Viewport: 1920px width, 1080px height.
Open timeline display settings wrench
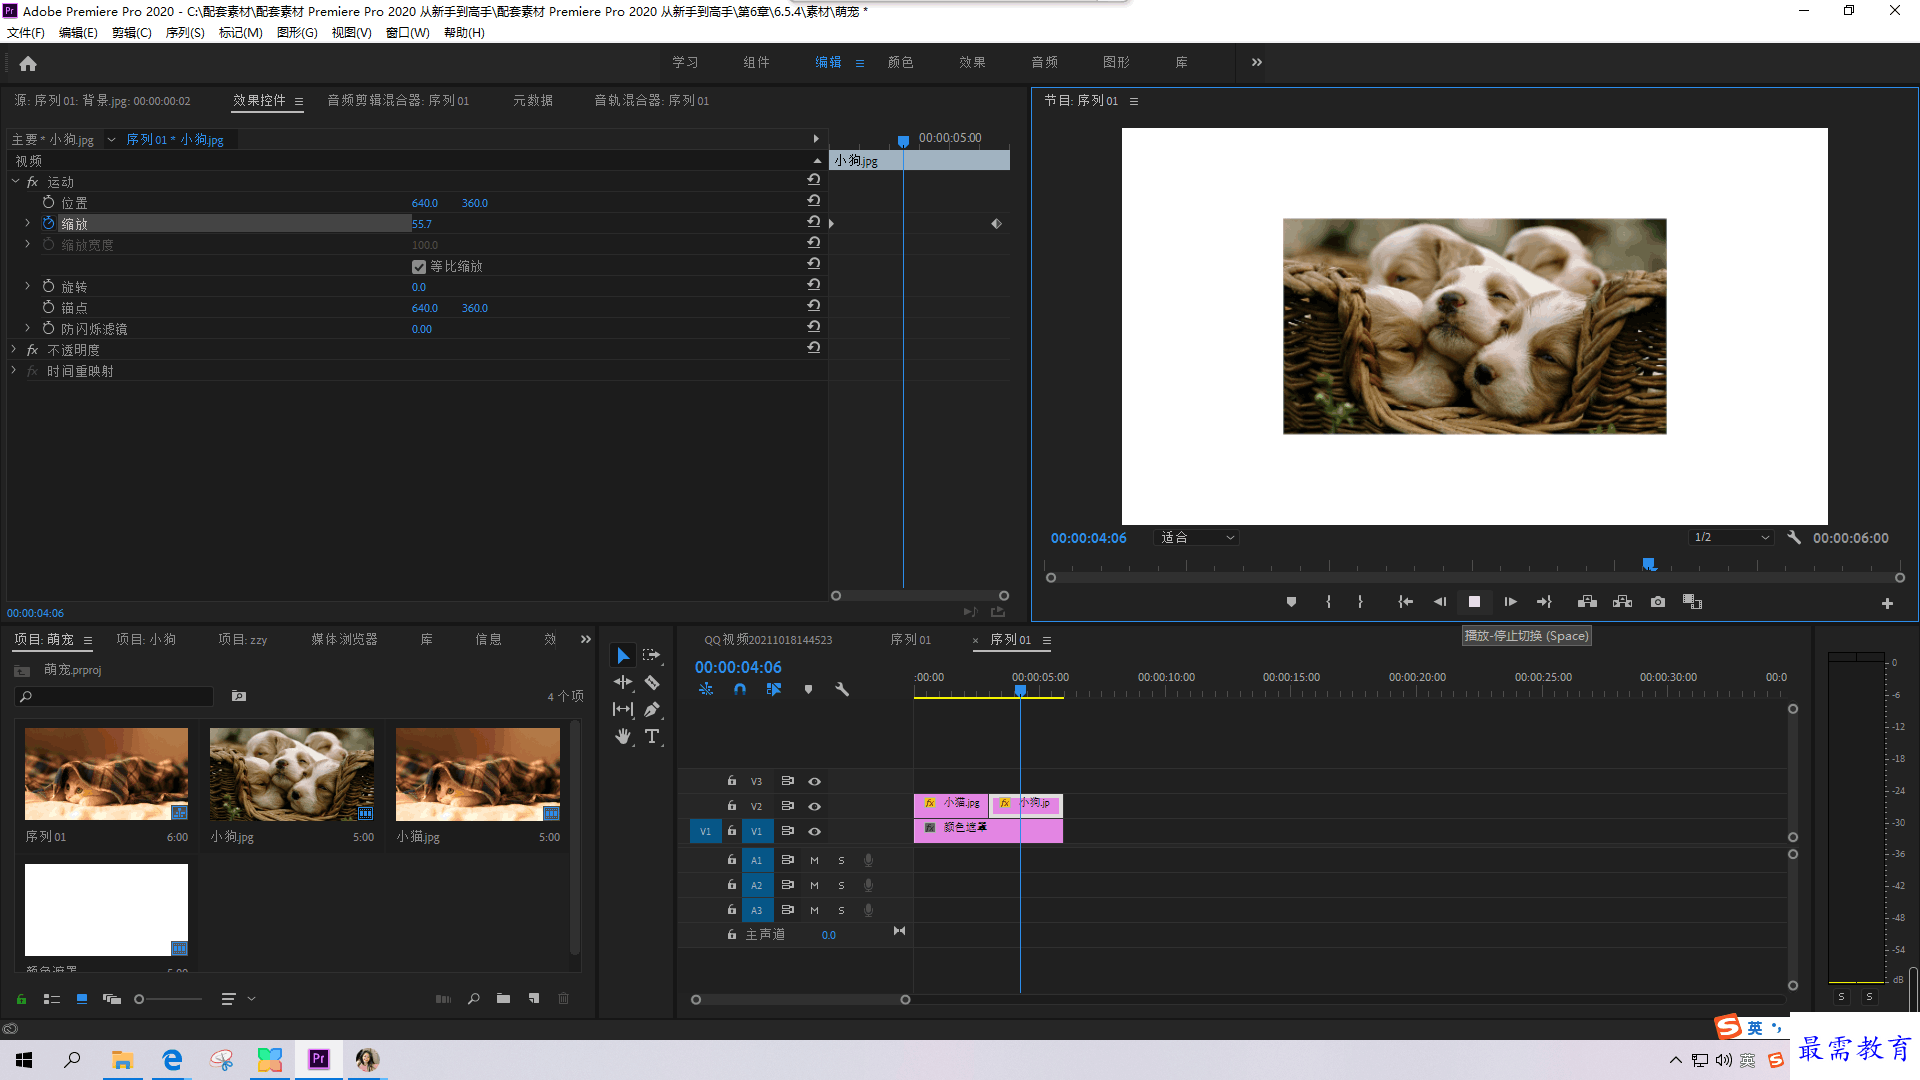[842, 689]
